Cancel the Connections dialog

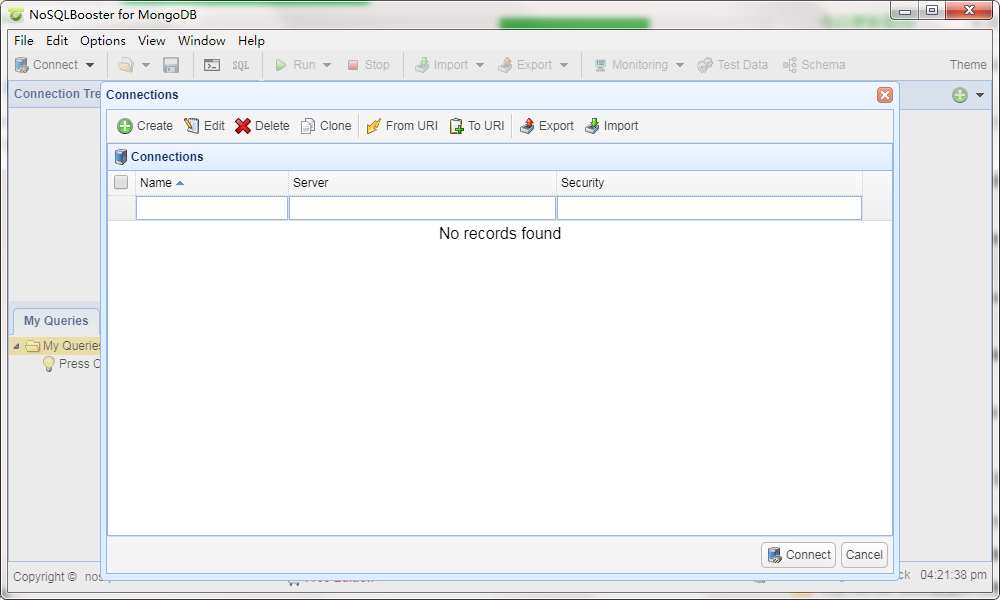click(x=864, y=555)
